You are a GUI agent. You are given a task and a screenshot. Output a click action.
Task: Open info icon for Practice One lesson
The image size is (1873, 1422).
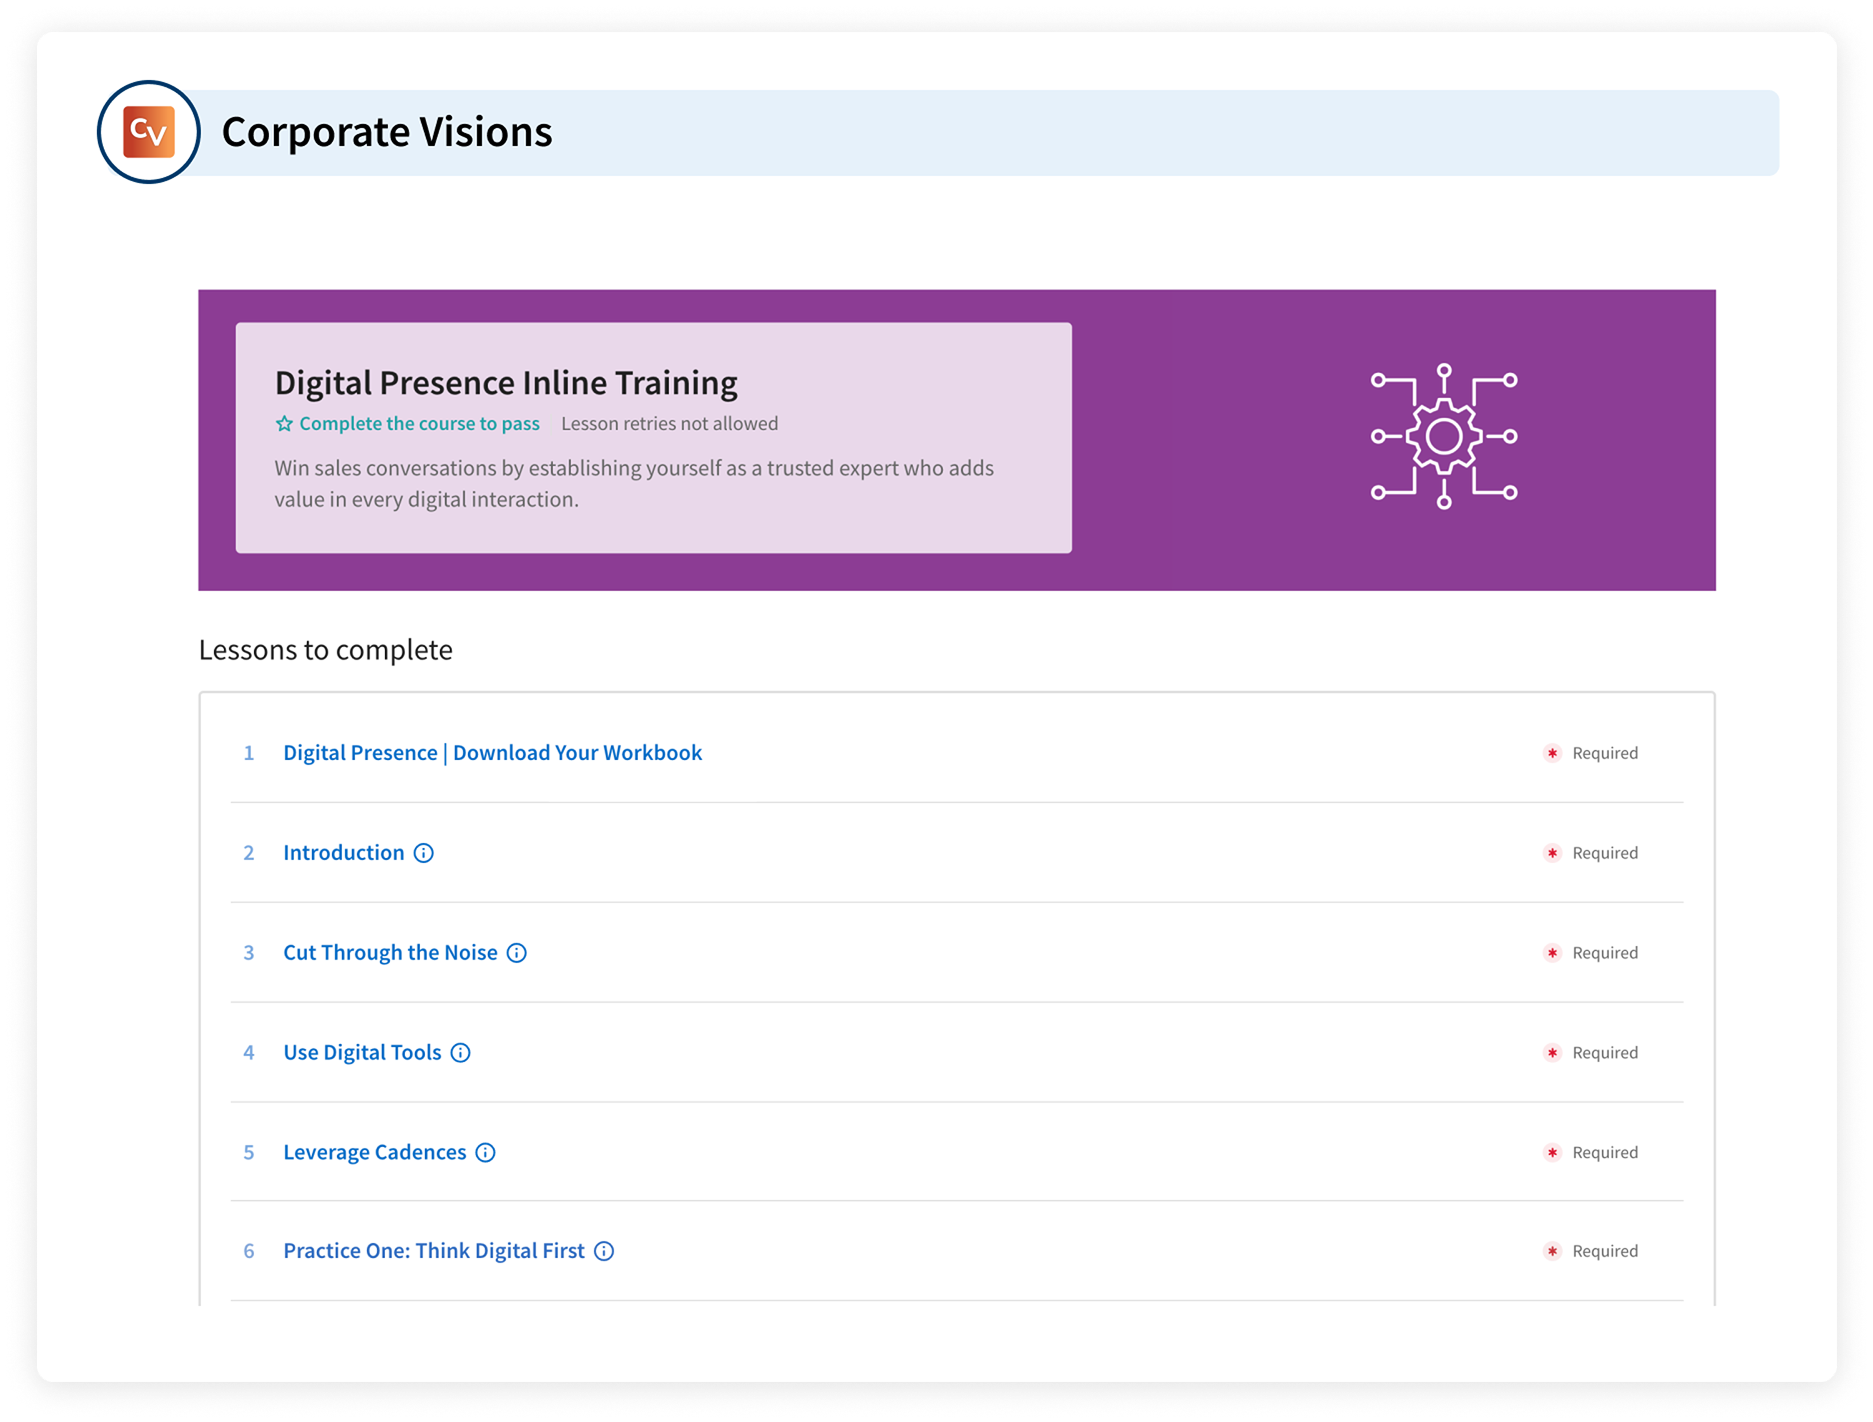pos(604,1251)
